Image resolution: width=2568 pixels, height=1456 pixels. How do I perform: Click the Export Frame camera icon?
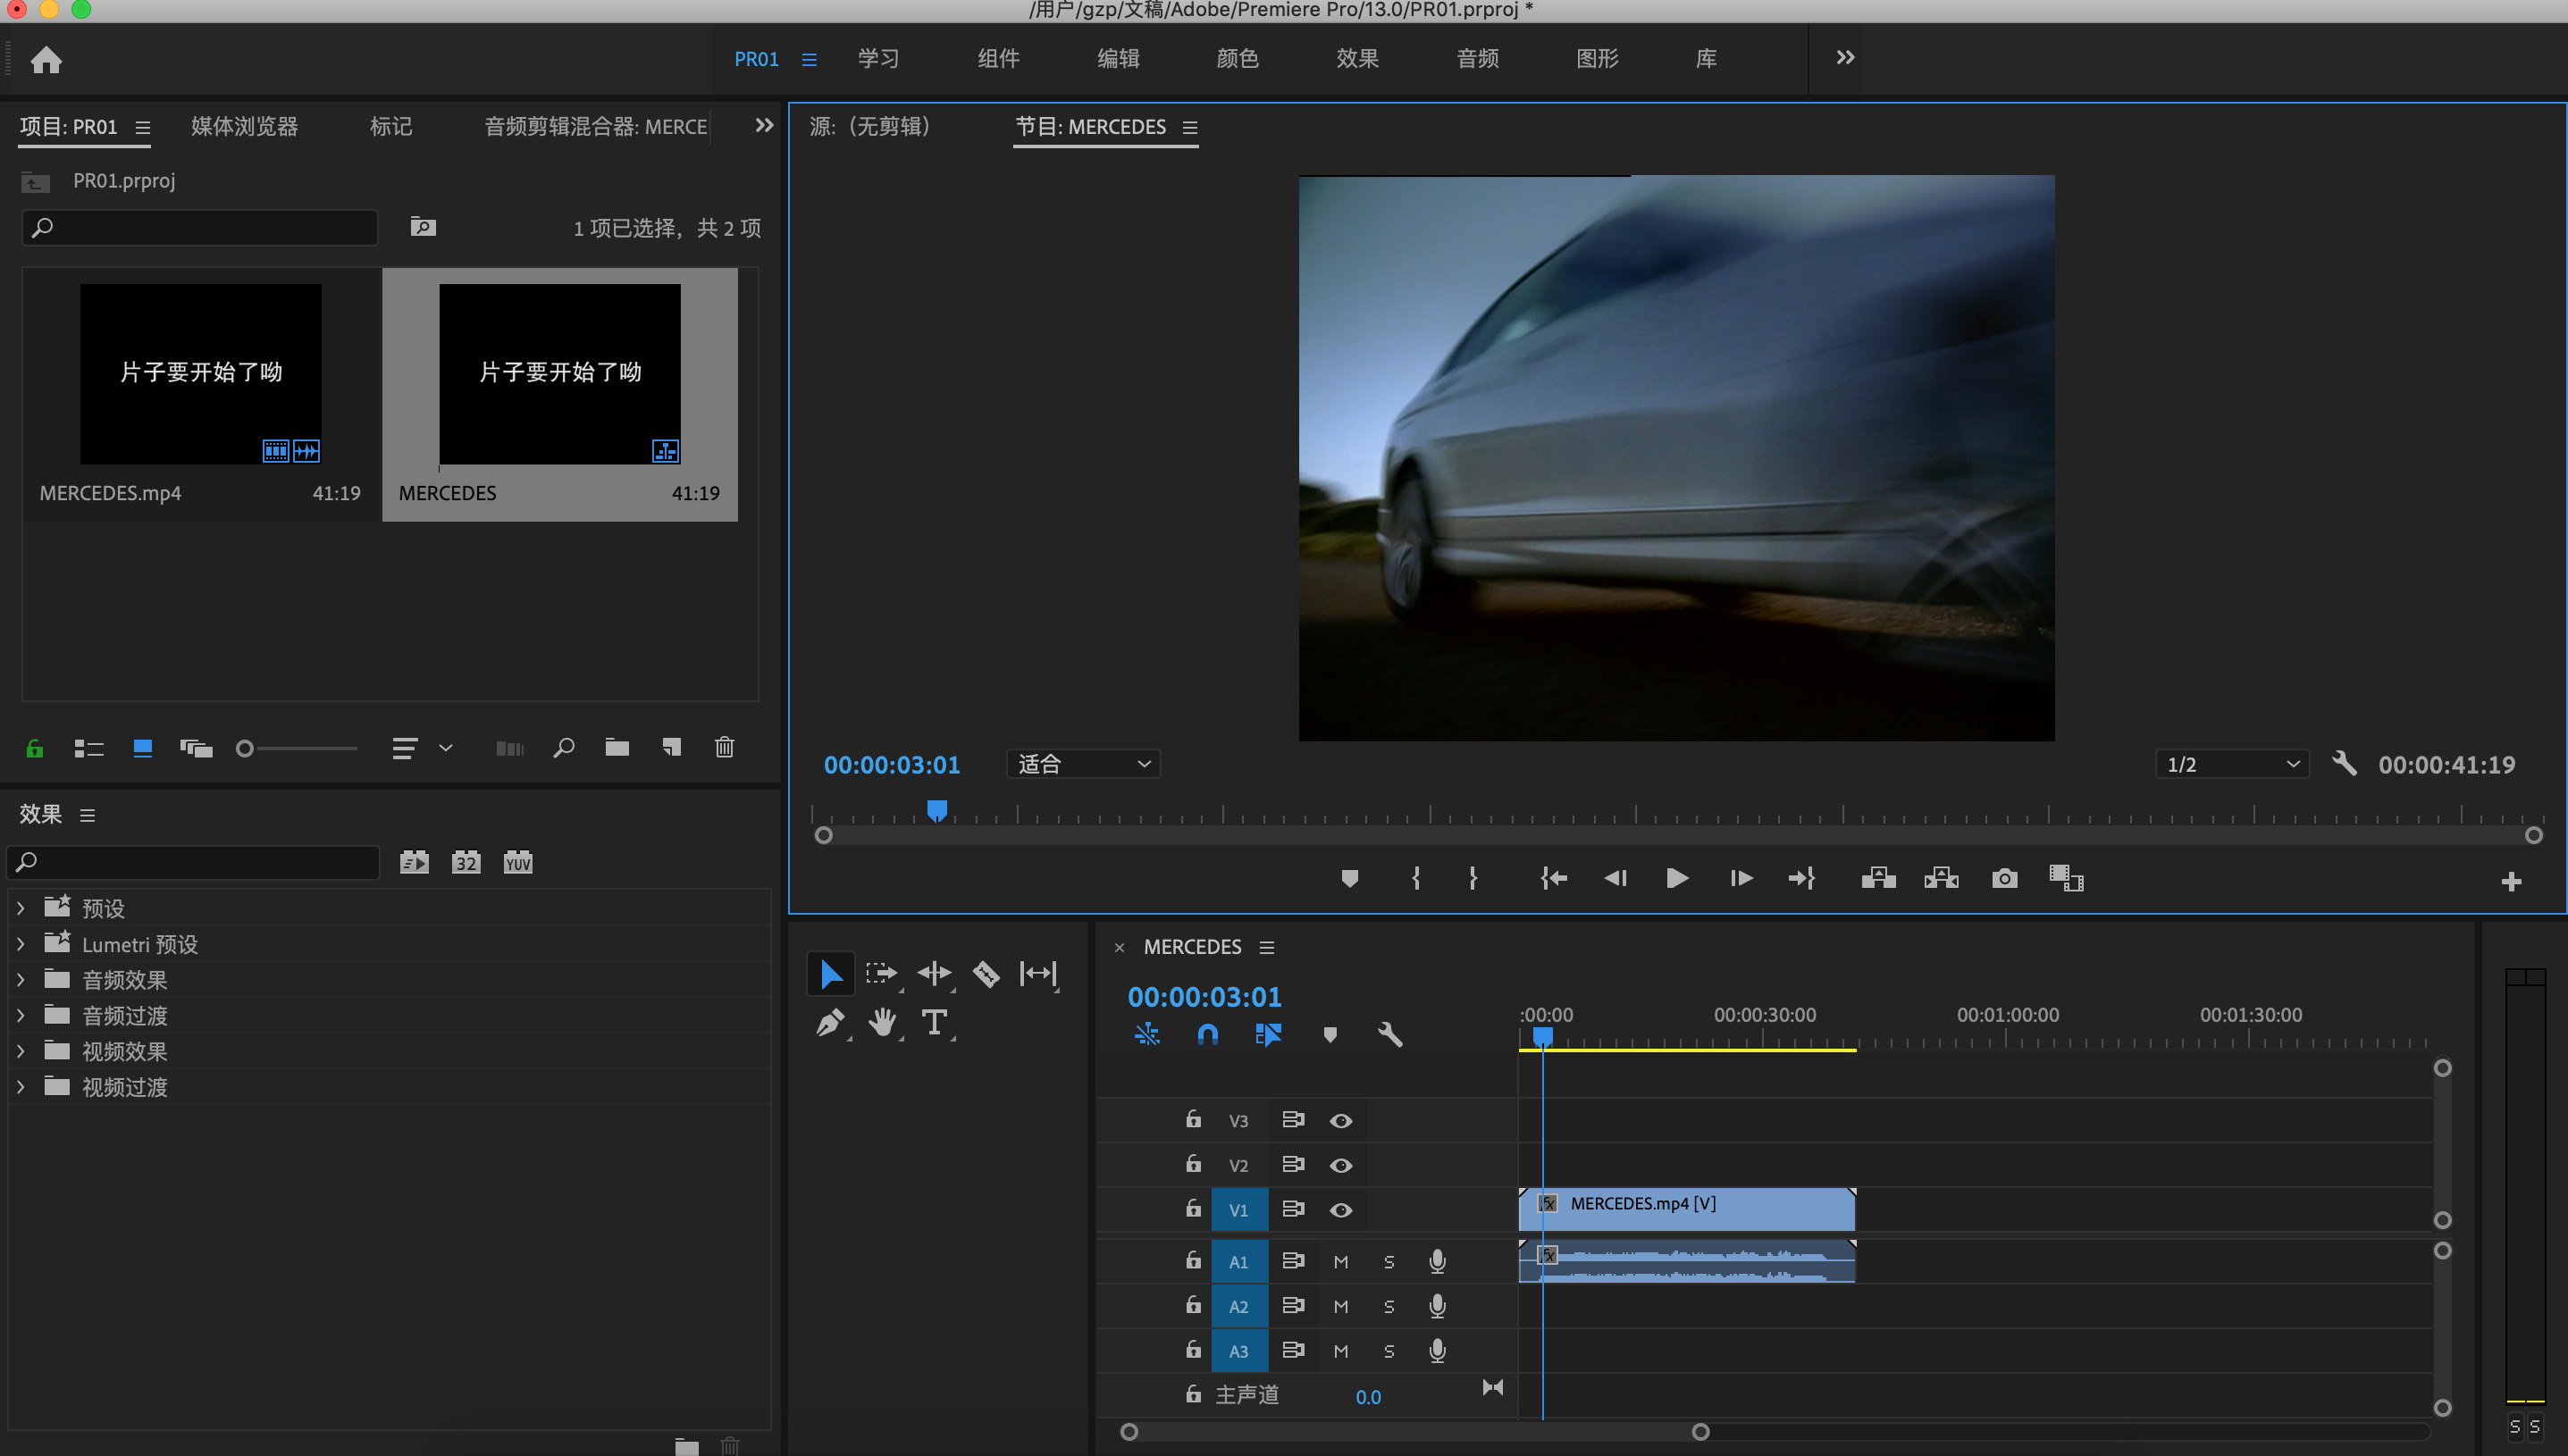pyautogui.click(x=2004, y=879)
